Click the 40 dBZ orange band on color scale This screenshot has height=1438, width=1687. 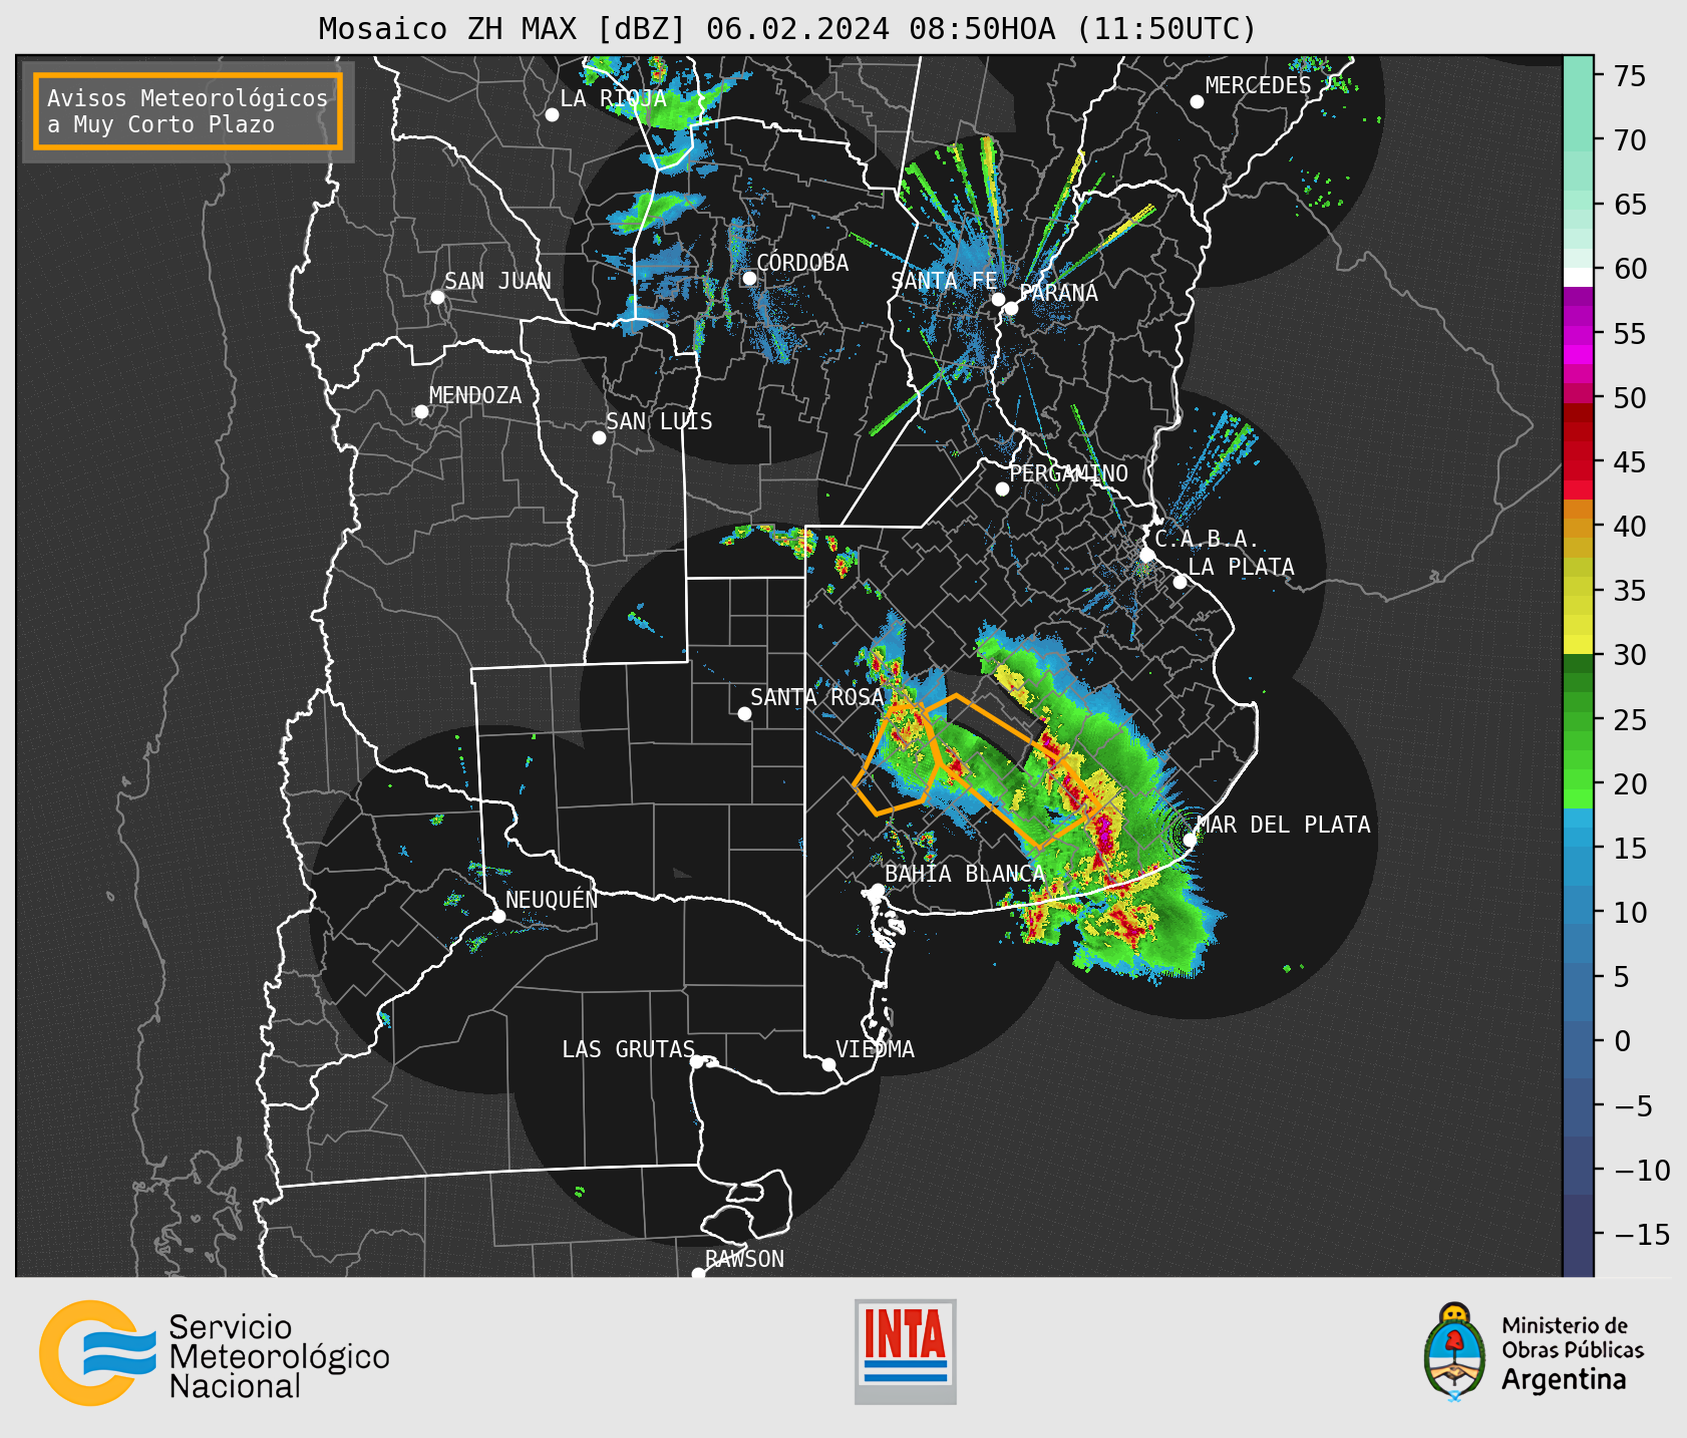[x=1578, y=526]
